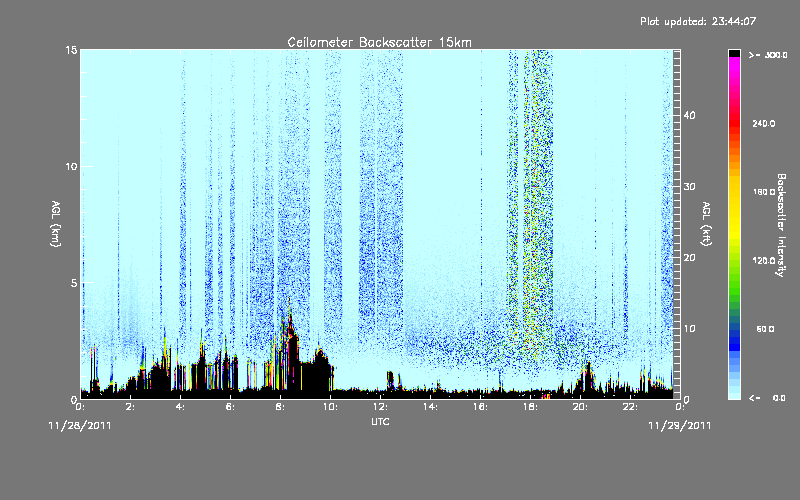Click the 'Plot updated: 23:44:07' timestamp

click(698, 21)
